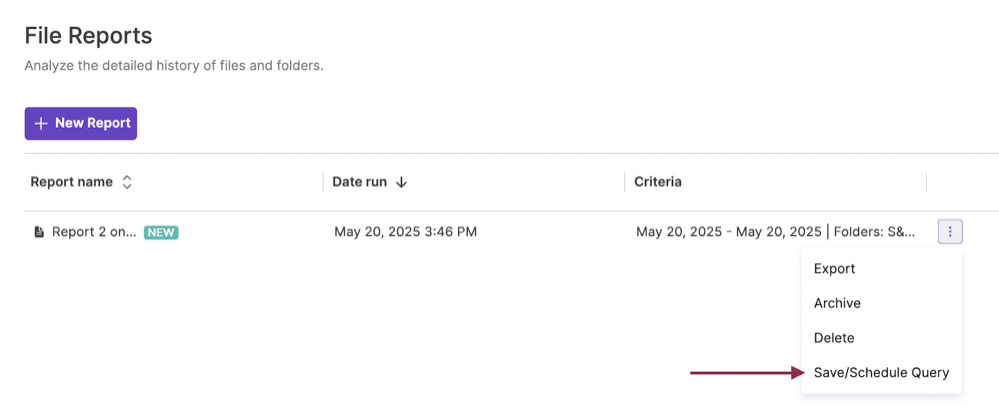Choose Export from the report menu

click(834, 268)
